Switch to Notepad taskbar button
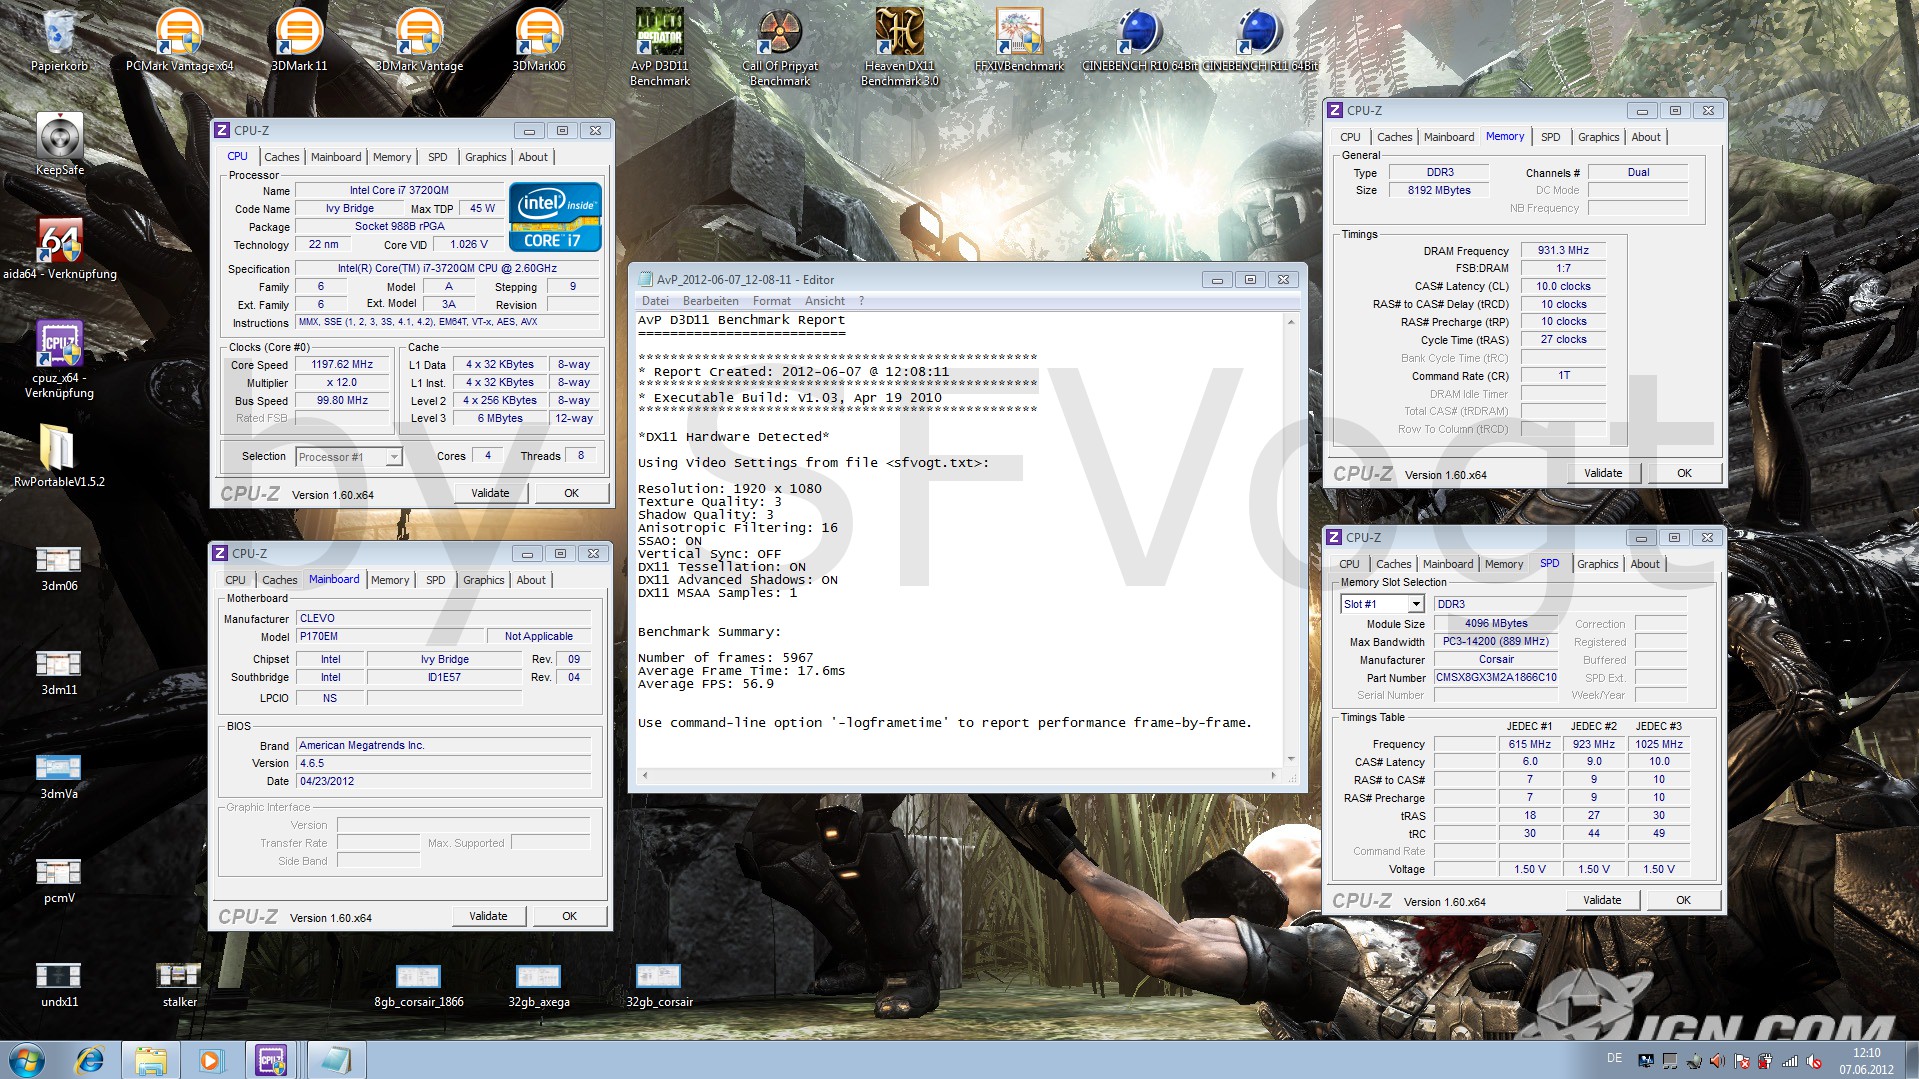This screenshot has width=1919, height=1079. 336,1060
